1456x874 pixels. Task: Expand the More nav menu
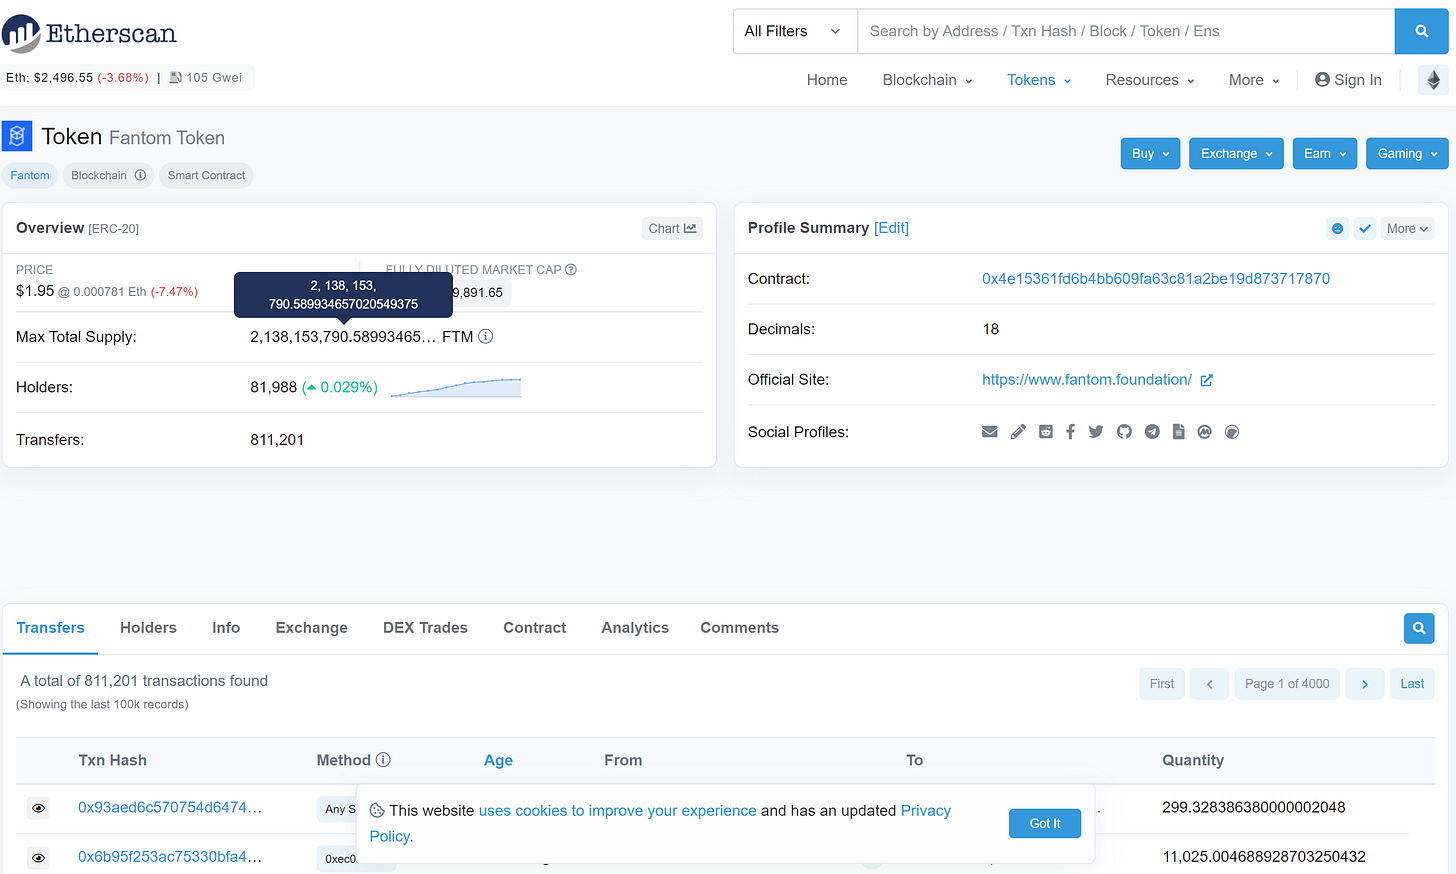[x=1254, y=80]
